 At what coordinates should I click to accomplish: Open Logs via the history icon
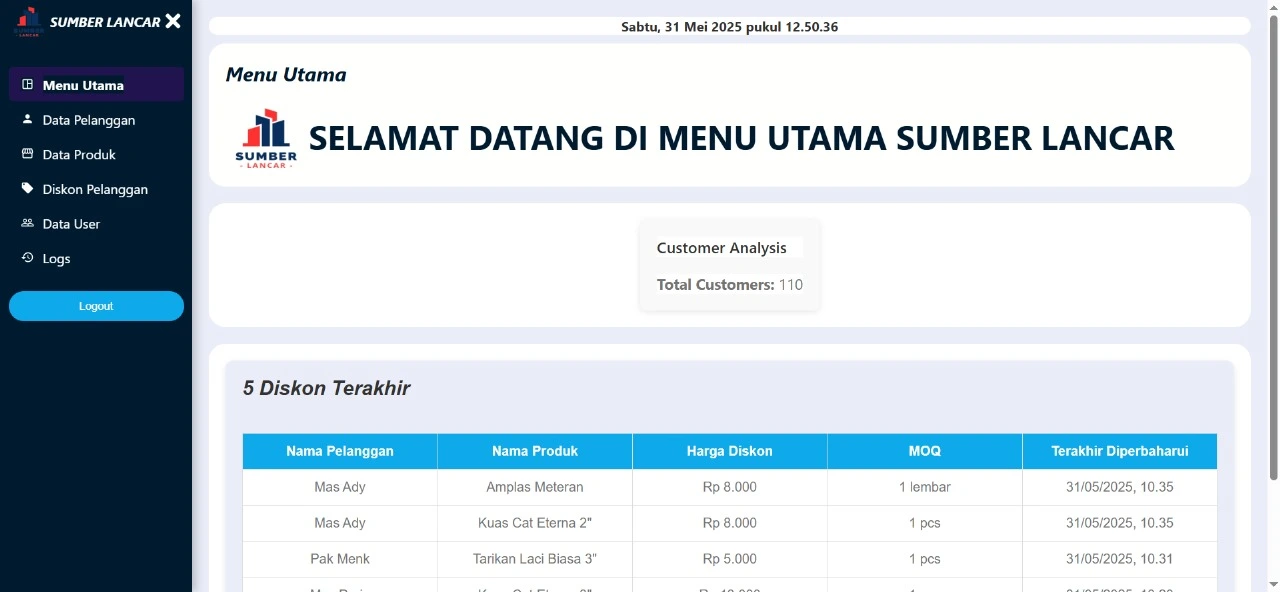[25, 258]
